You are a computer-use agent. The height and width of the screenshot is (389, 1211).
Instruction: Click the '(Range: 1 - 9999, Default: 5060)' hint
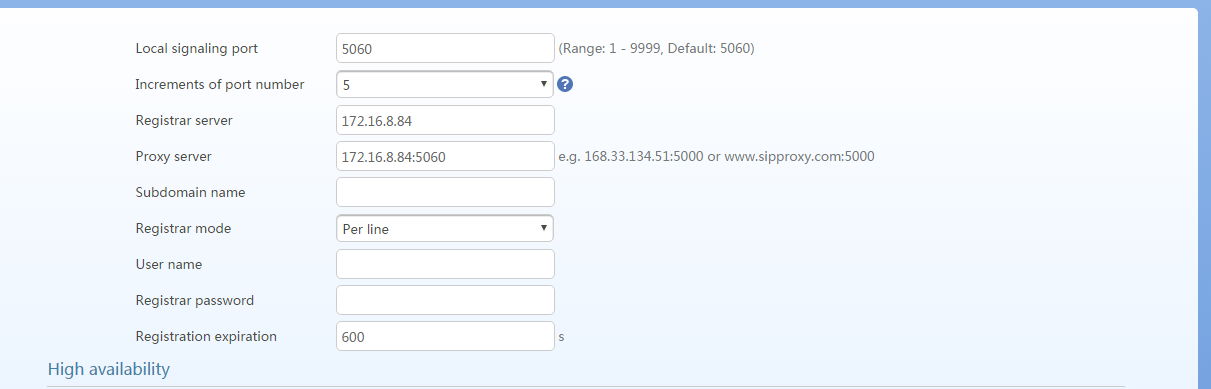(656, 48)
